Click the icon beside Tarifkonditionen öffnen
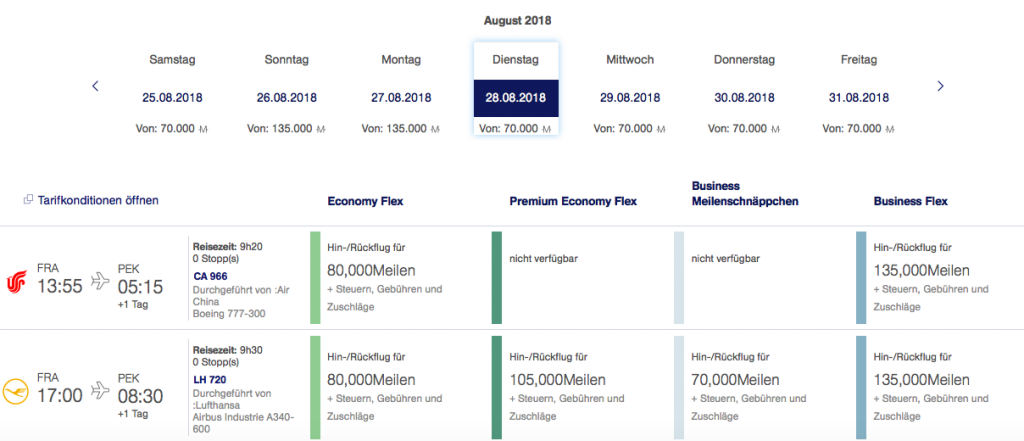 28,200
